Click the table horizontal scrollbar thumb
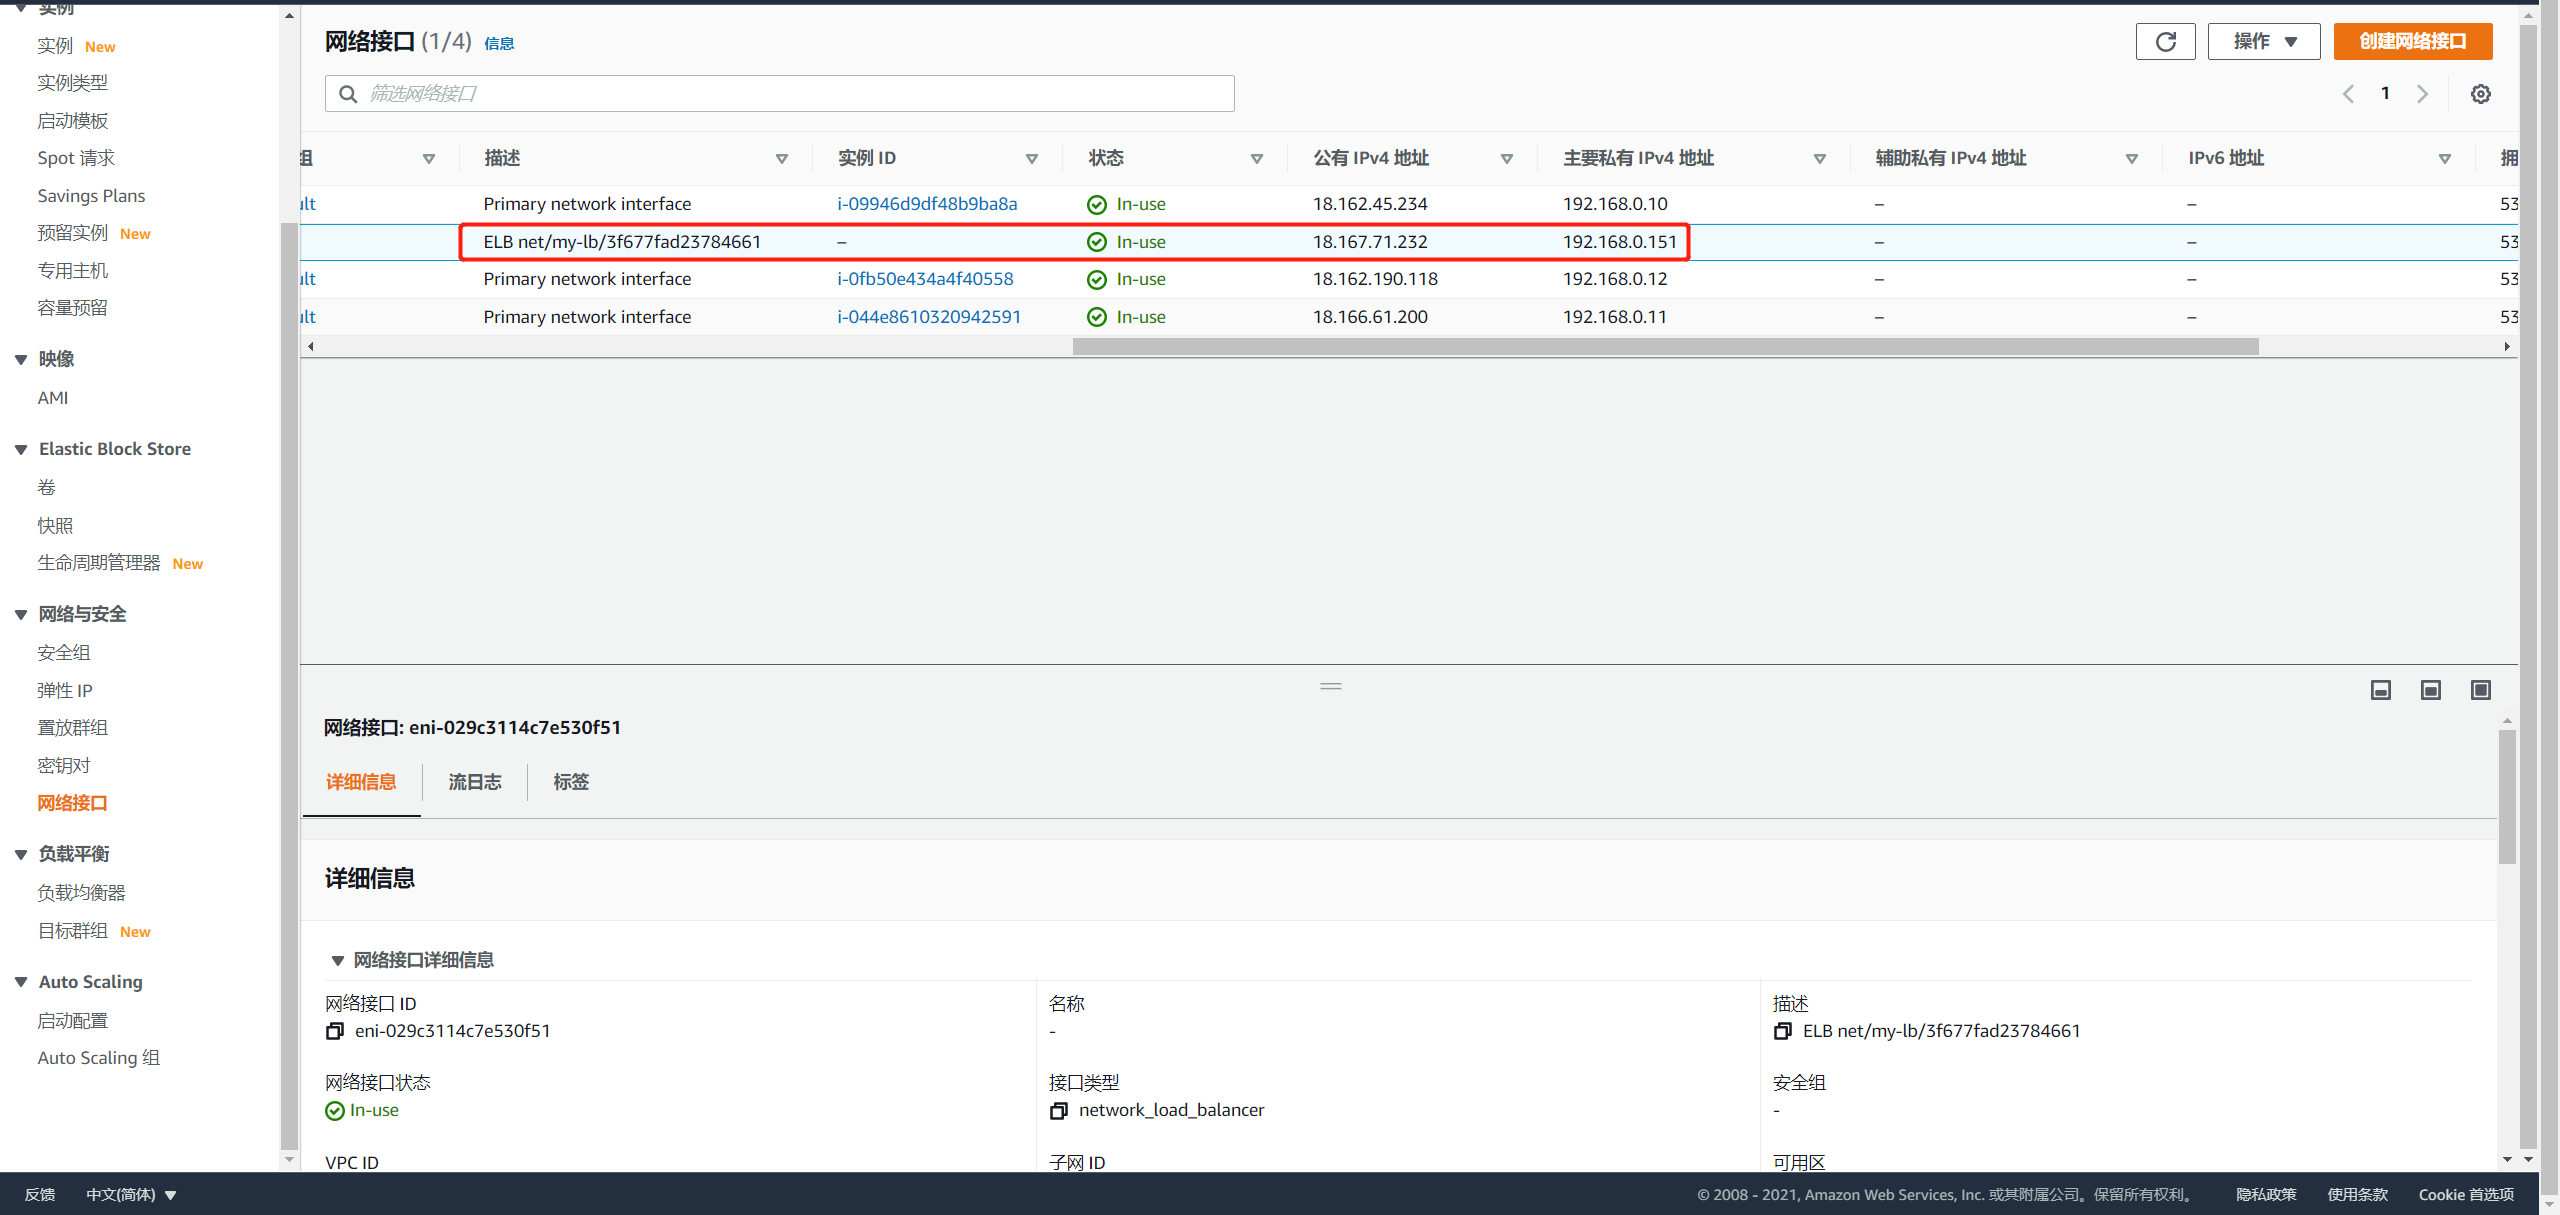The width and height of the screenshot is (2560, 1215). (x=1665, y=347)
